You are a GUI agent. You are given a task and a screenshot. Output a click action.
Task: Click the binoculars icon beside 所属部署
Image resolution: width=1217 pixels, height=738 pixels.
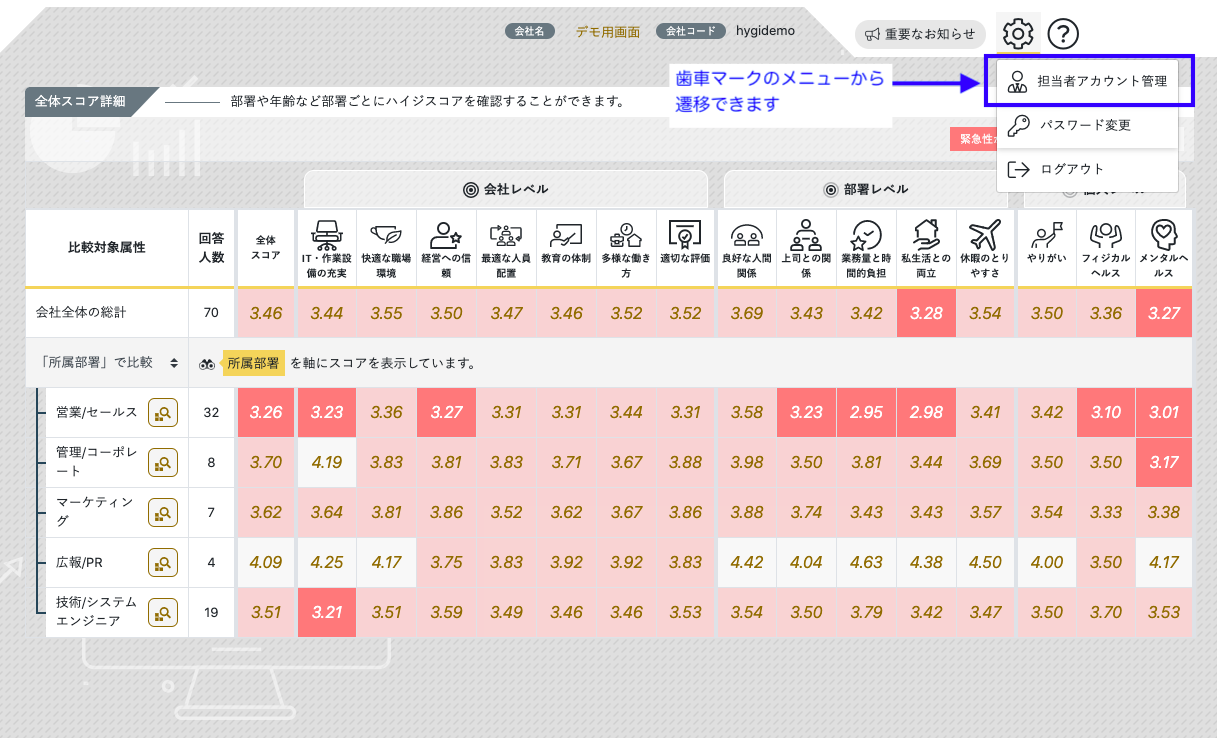pos(207,363)
